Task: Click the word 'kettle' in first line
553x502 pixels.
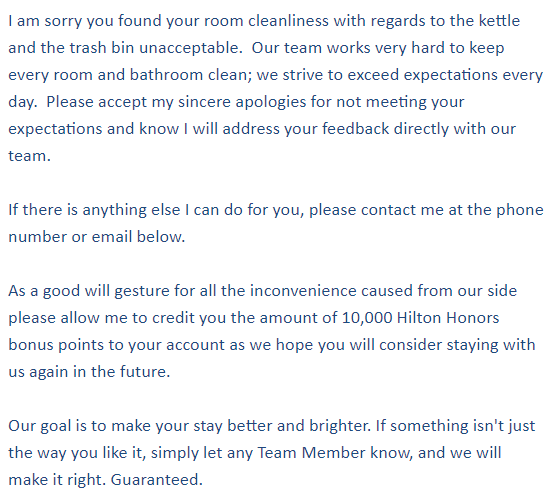Action: [499, 21]
